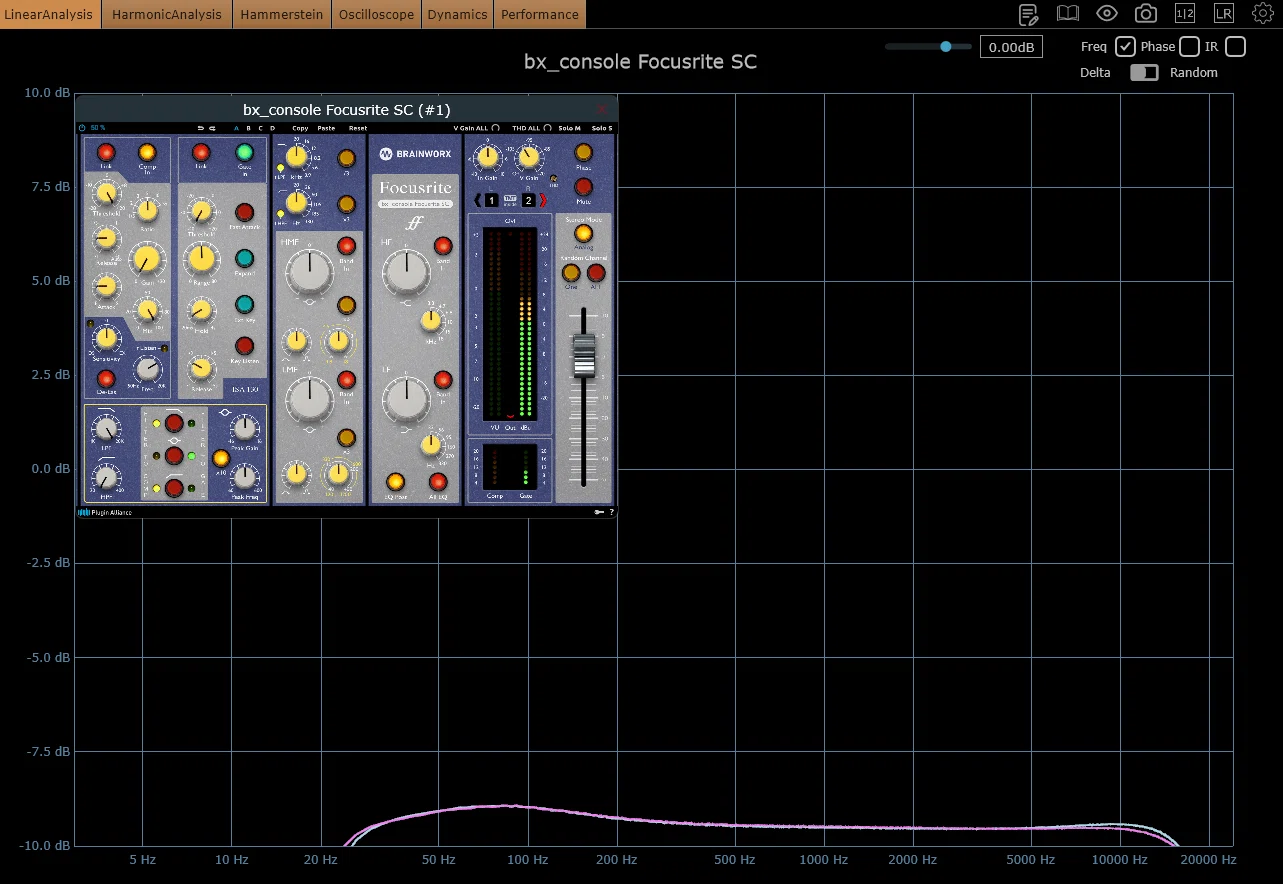Toggle the channel Mute button
Screen dimensions: 1283x884
pyautogui.click(x=583, y=186)
